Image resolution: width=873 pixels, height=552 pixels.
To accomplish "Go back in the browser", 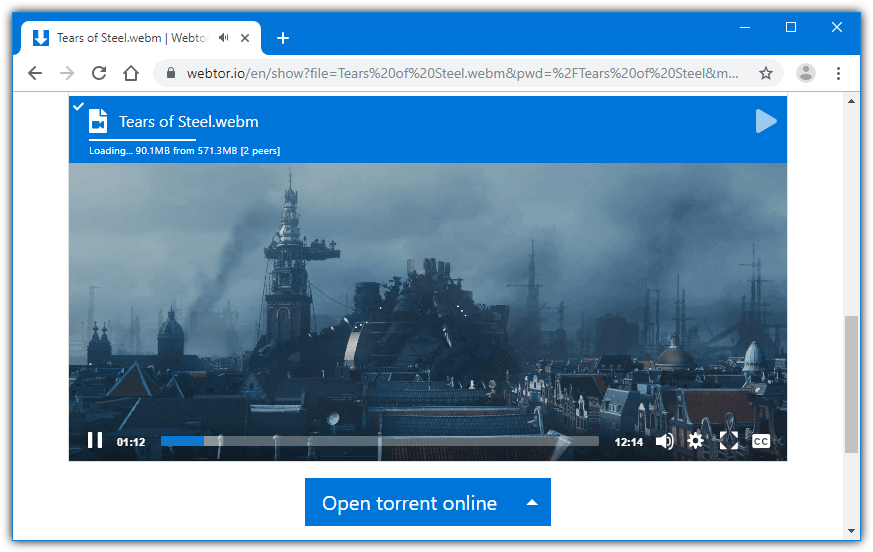I will click(x=35, y=73).
